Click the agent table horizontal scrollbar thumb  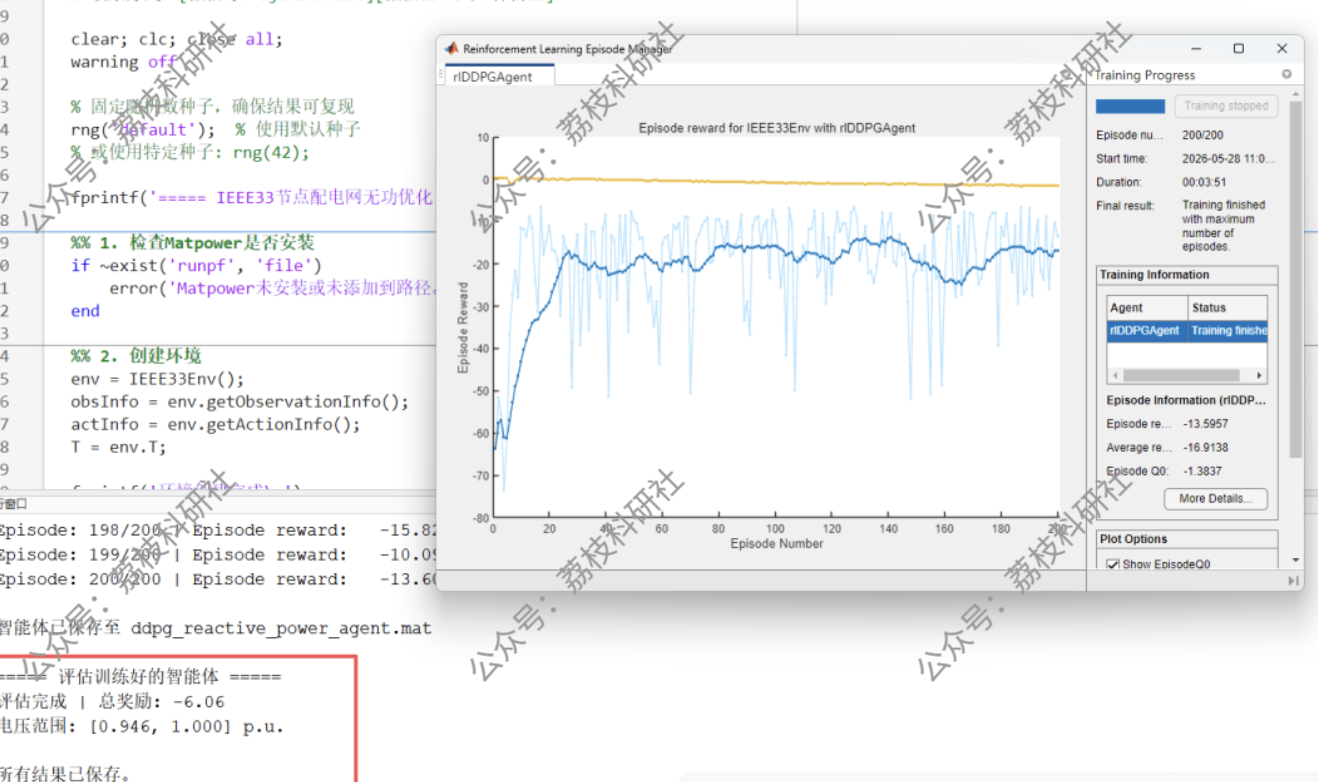[1180, 376]
